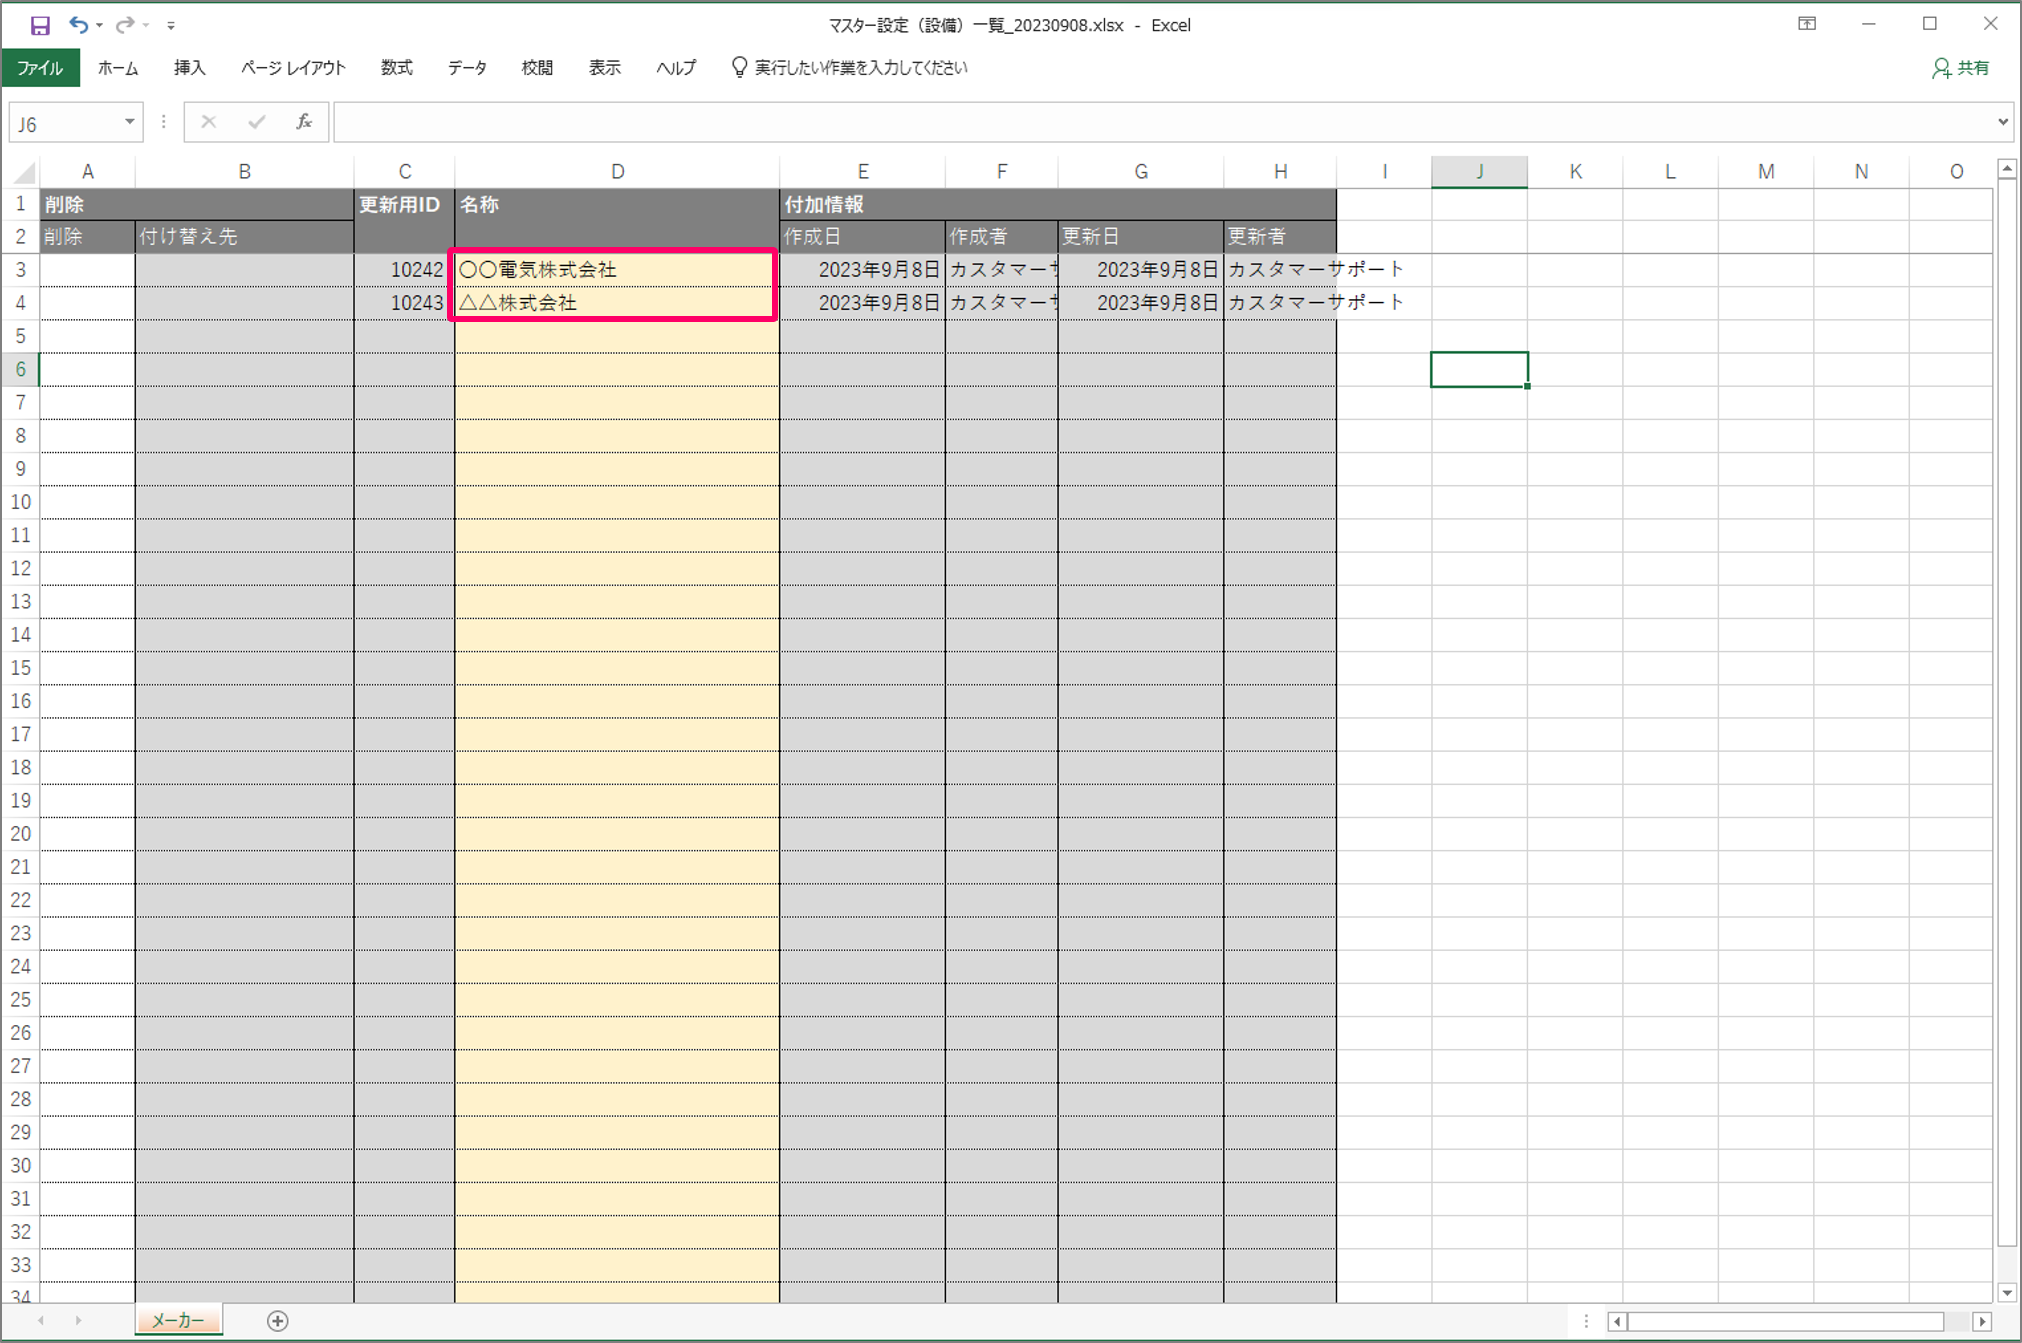
Task: Open the 数式 ribbon tab
Action: tap(396, 68)
